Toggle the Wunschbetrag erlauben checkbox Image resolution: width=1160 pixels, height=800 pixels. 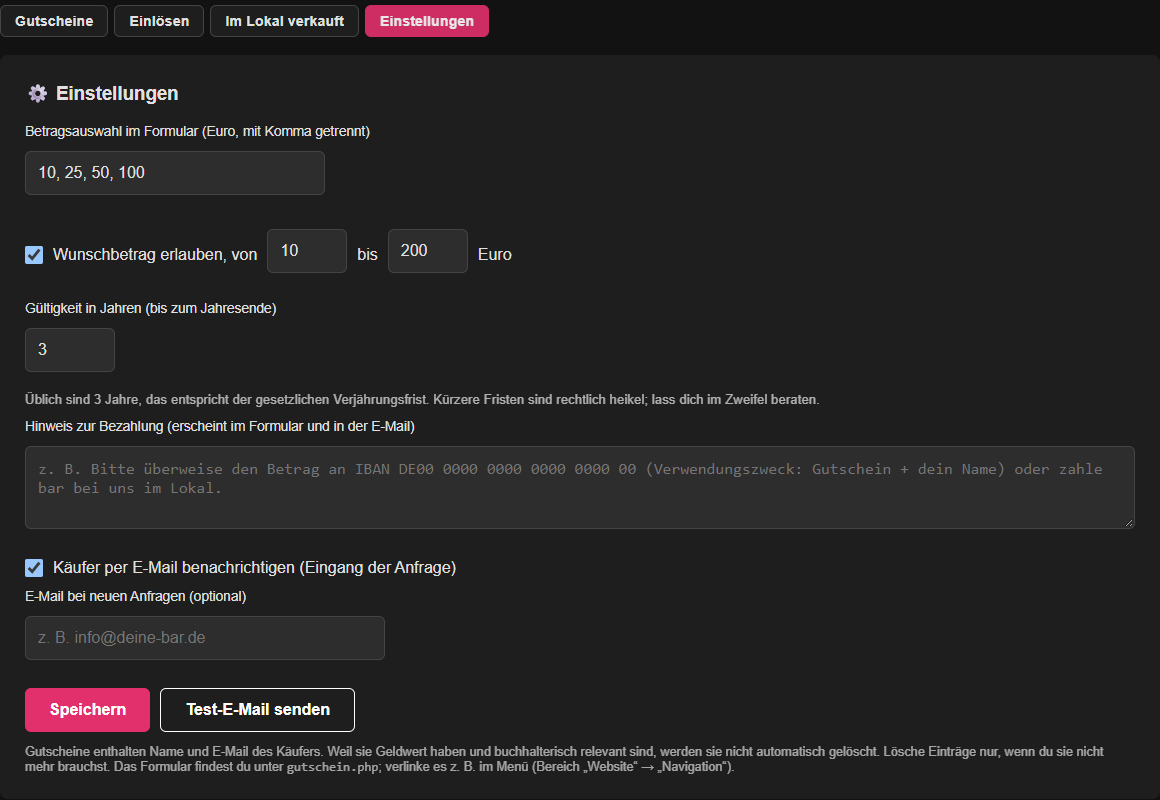point(34,255)
